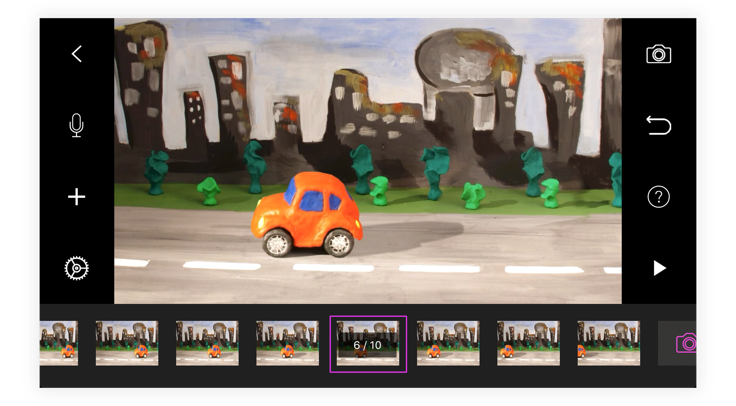
Task: Undo last action with curved arrow
Action: tap(659, 125)
